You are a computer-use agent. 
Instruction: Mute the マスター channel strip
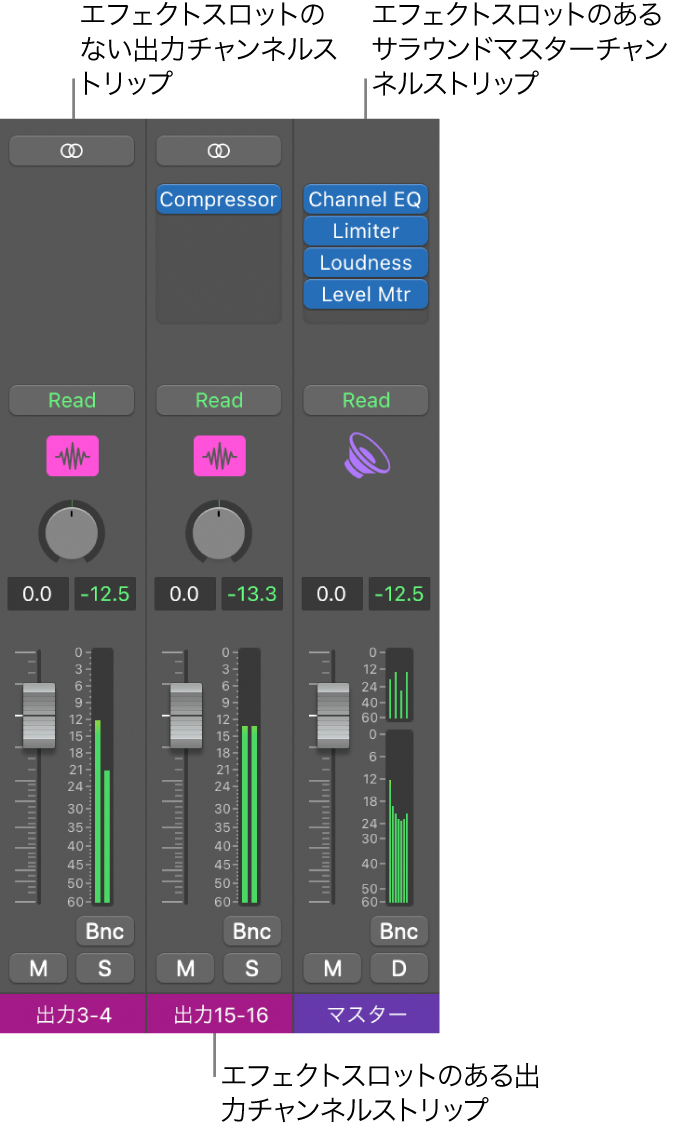333,968
